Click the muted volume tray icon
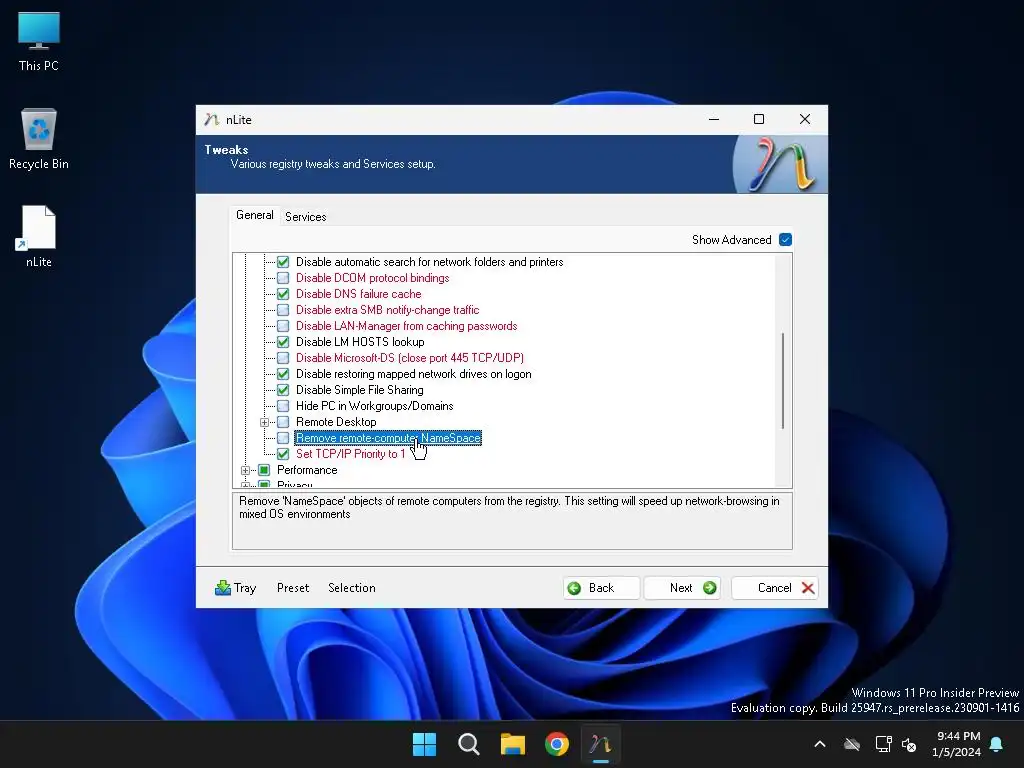 (908, 744)
